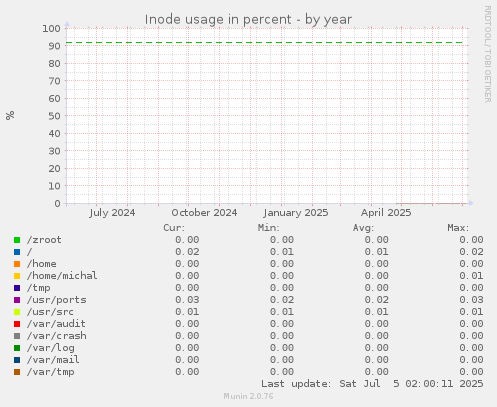
Task: Click the Max: column header
Action: pyautogui.click(x=458, y=228)
